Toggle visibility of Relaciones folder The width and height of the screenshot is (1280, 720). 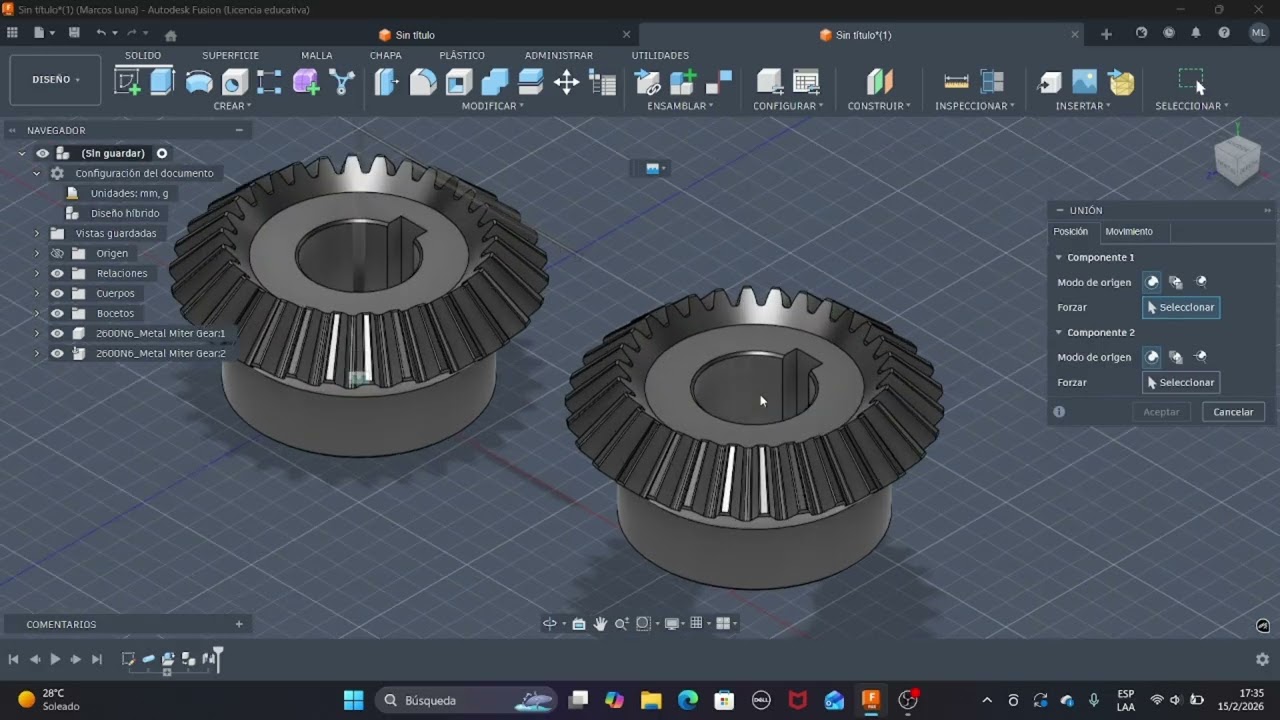click(57, 273)
